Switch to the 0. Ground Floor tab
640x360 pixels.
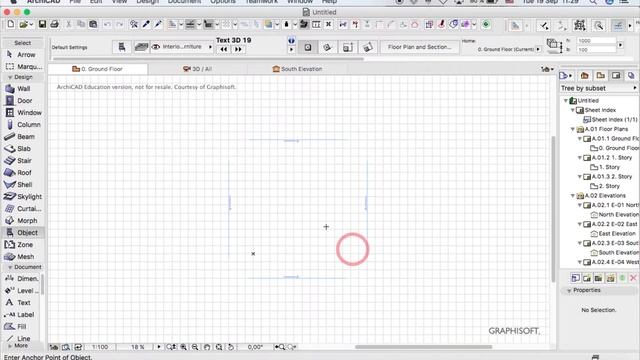click(98, 69)
